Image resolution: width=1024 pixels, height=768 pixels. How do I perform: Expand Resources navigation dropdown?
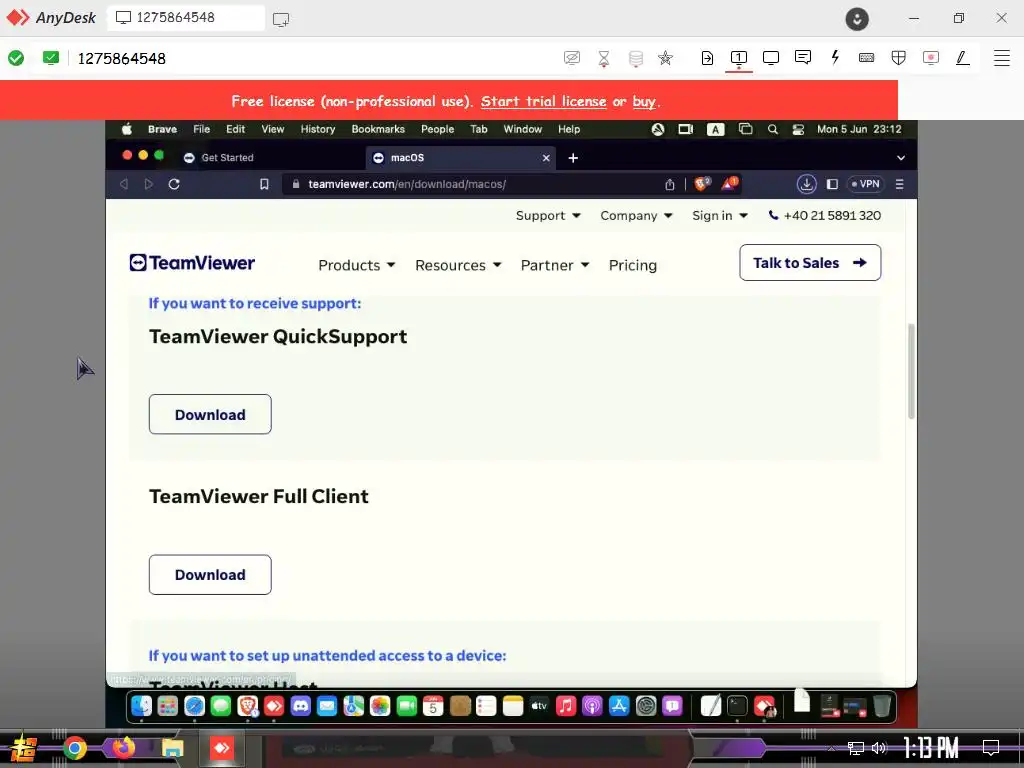pyautogui.click(x=458, y=265)
